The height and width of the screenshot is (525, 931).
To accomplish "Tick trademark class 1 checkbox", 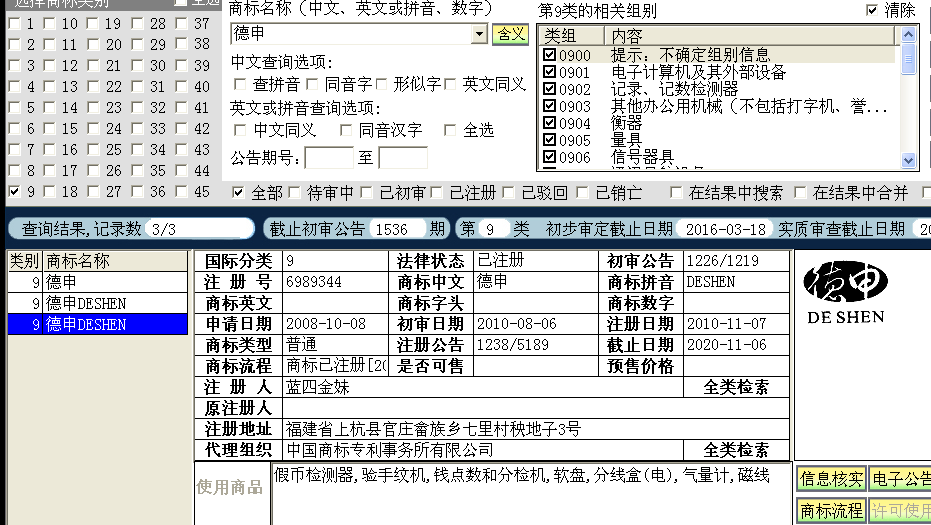I will coord(15,24).
